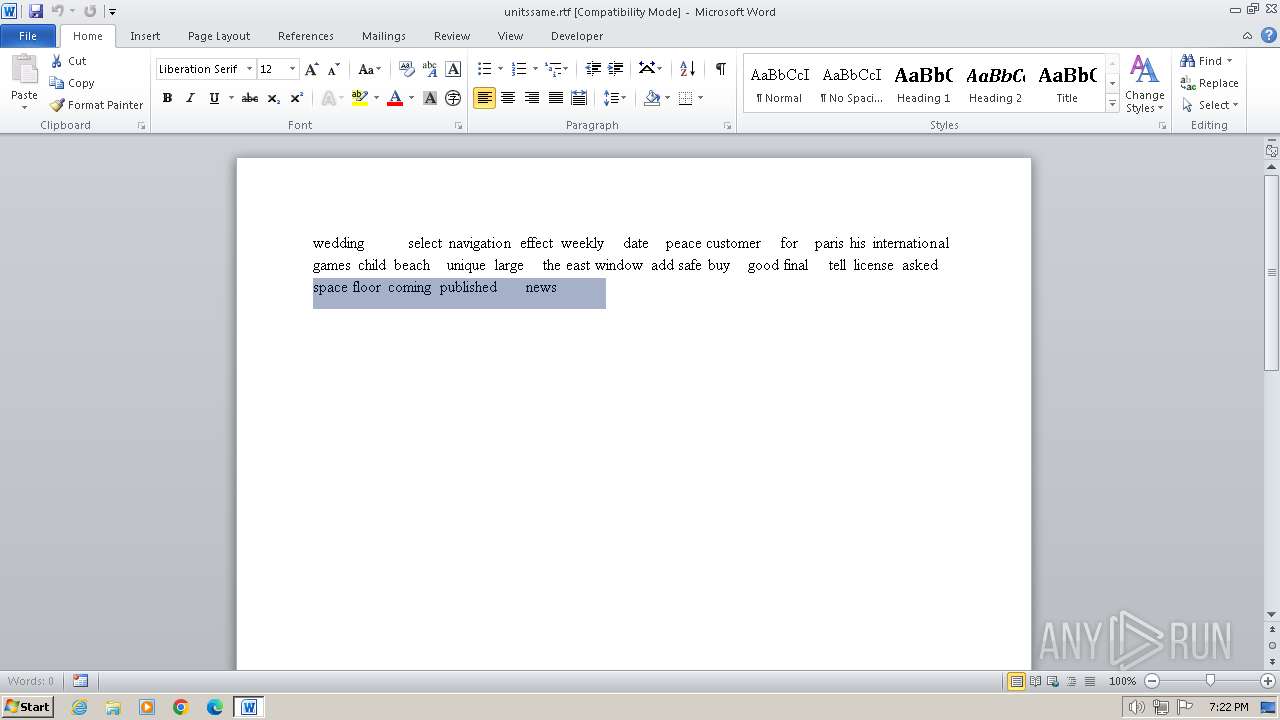Clear formatting with eraser icon
Viewport: 1280px width, 720px height.
(406, 69)
